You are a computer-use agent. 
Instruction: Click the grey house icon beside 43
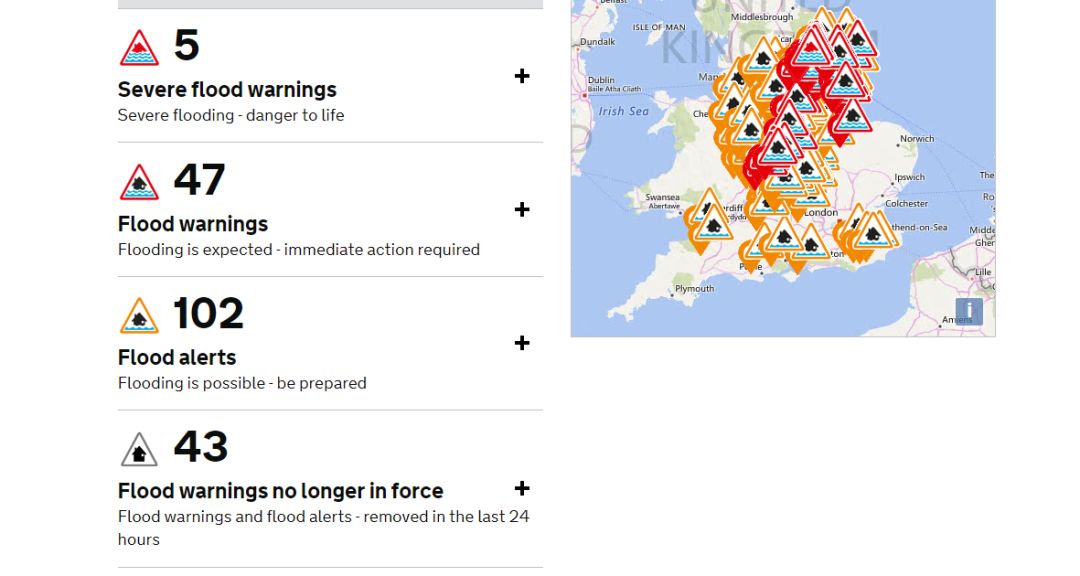[x=139, y=449]
